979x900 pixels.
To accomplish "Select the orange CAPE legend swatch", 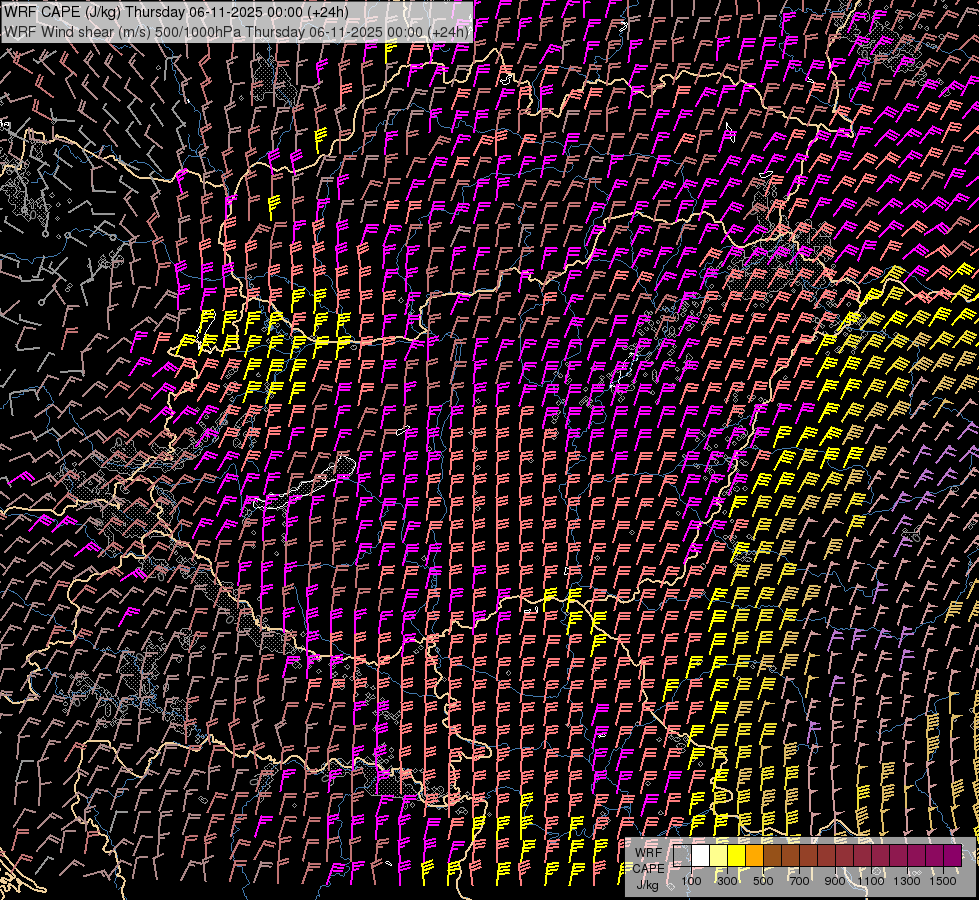I will (755, 856).
